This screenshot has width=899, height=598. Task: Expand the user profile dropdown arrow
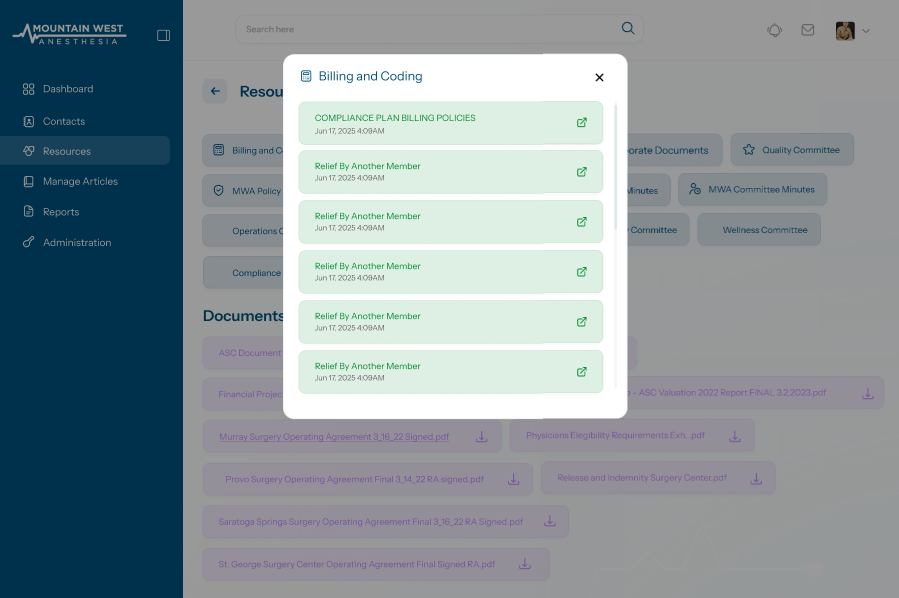[866, 31]
